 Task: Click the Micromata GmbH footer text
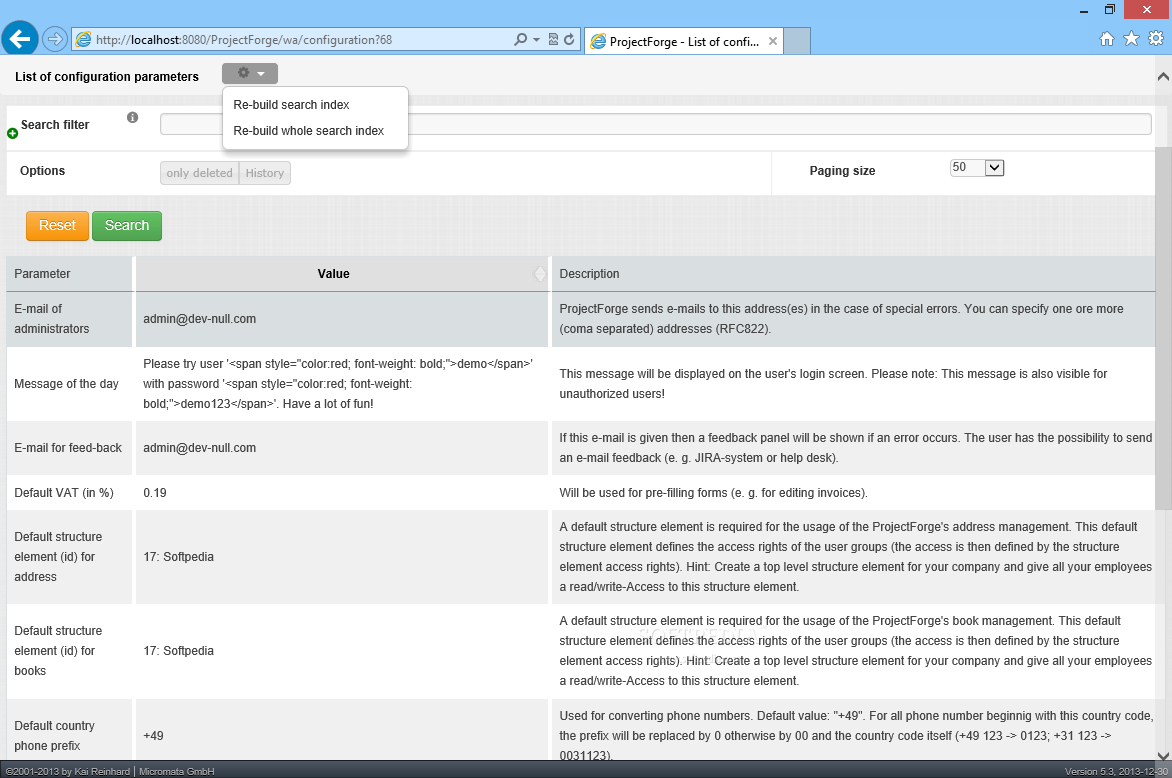coord(176,771)
